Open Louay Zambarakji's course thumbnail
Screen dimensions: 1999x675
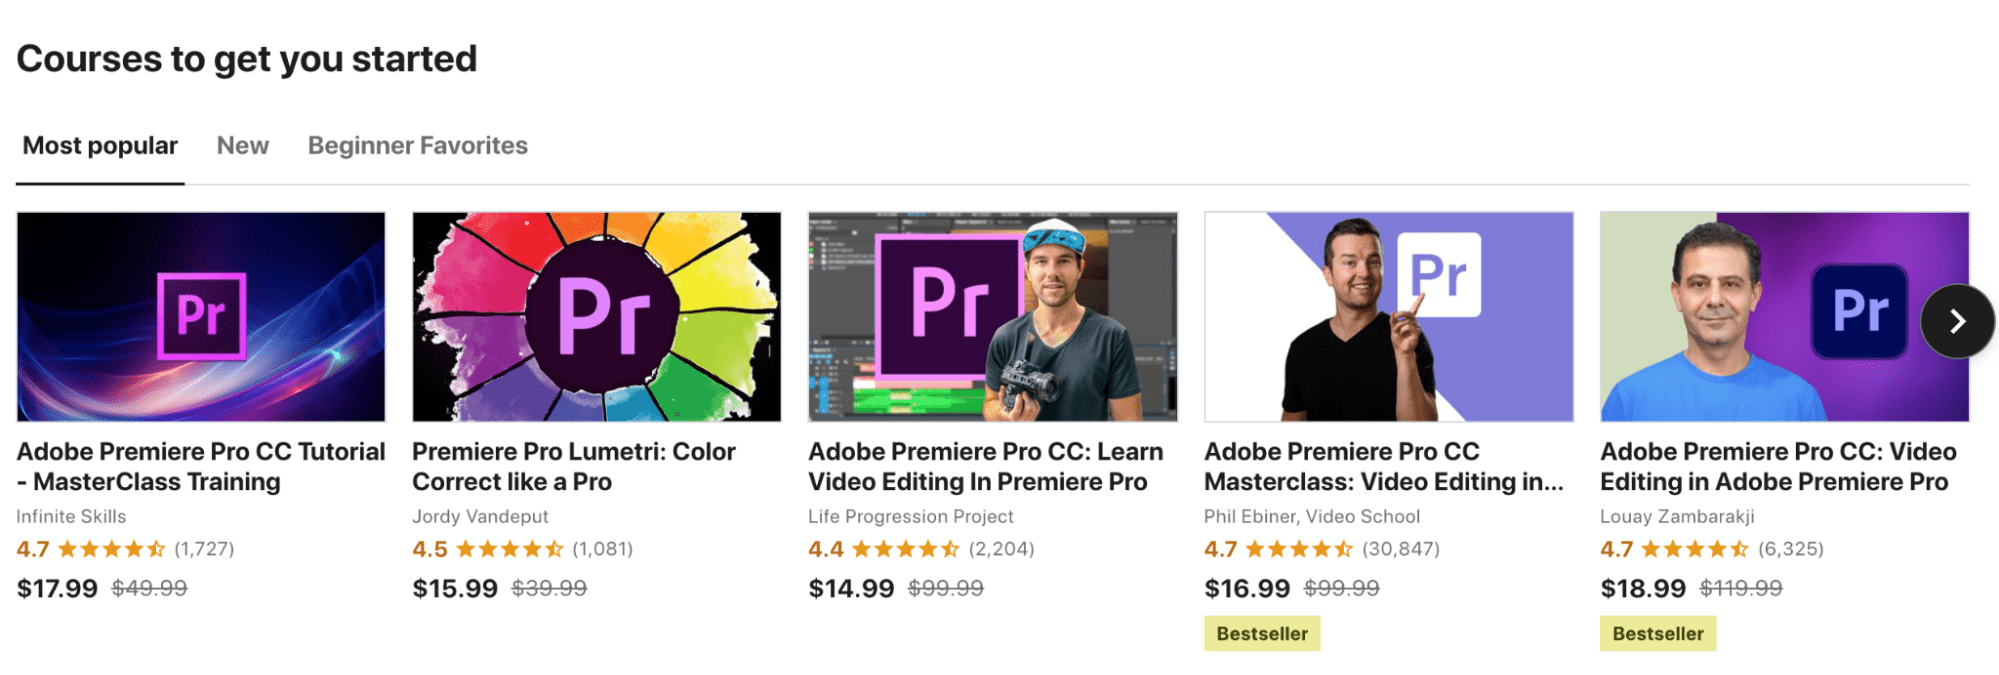point(1760,316)
